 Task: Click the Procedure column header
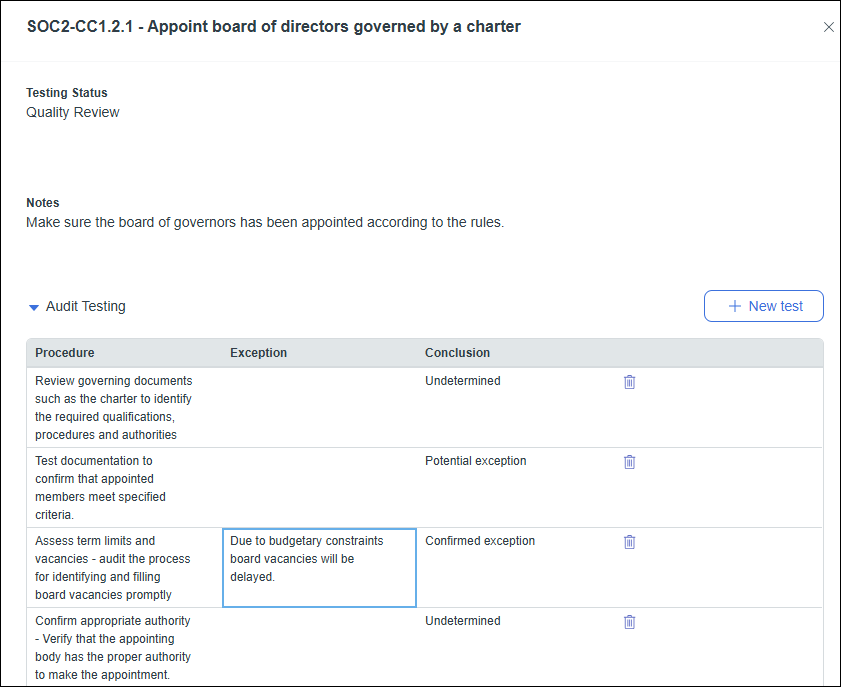(x=64, y=353)
